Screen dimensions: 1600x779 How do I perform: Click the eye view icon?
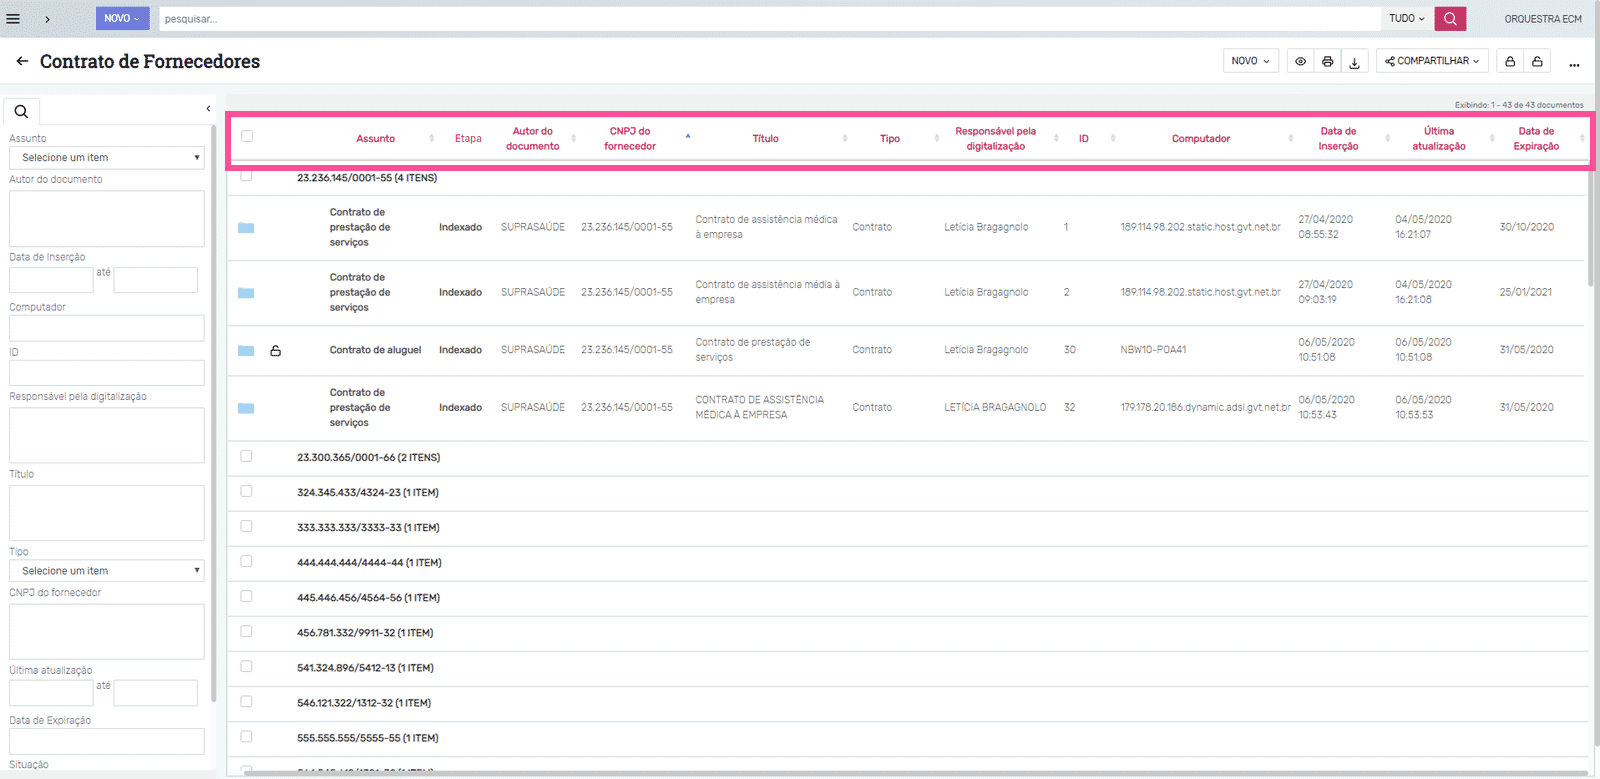[x=1300, y=61]
